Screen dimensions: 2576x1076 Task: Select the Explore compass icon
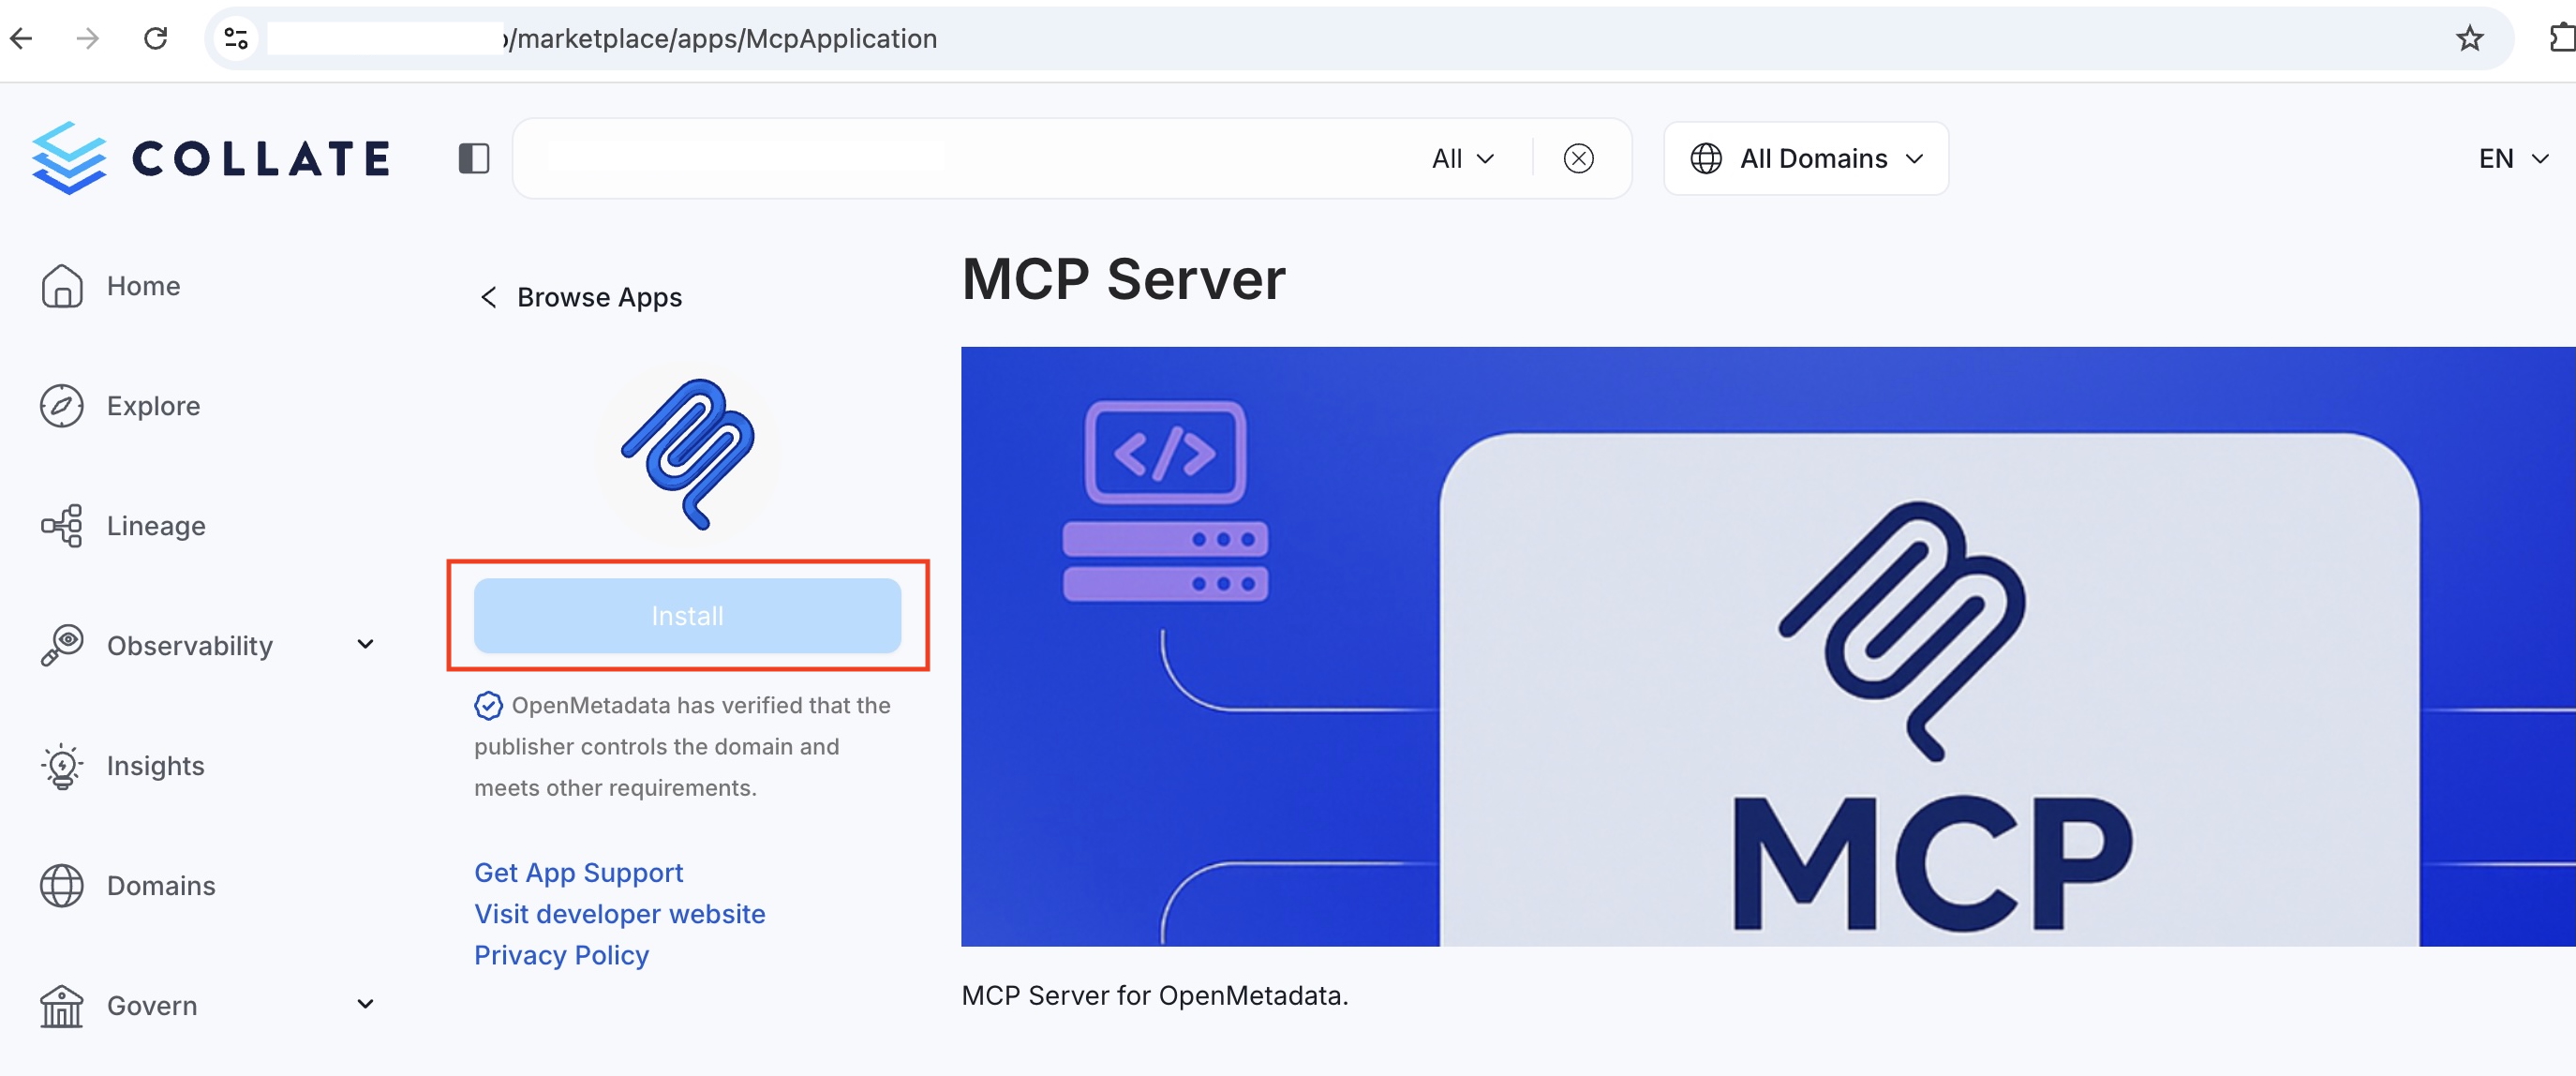[62, 405]
